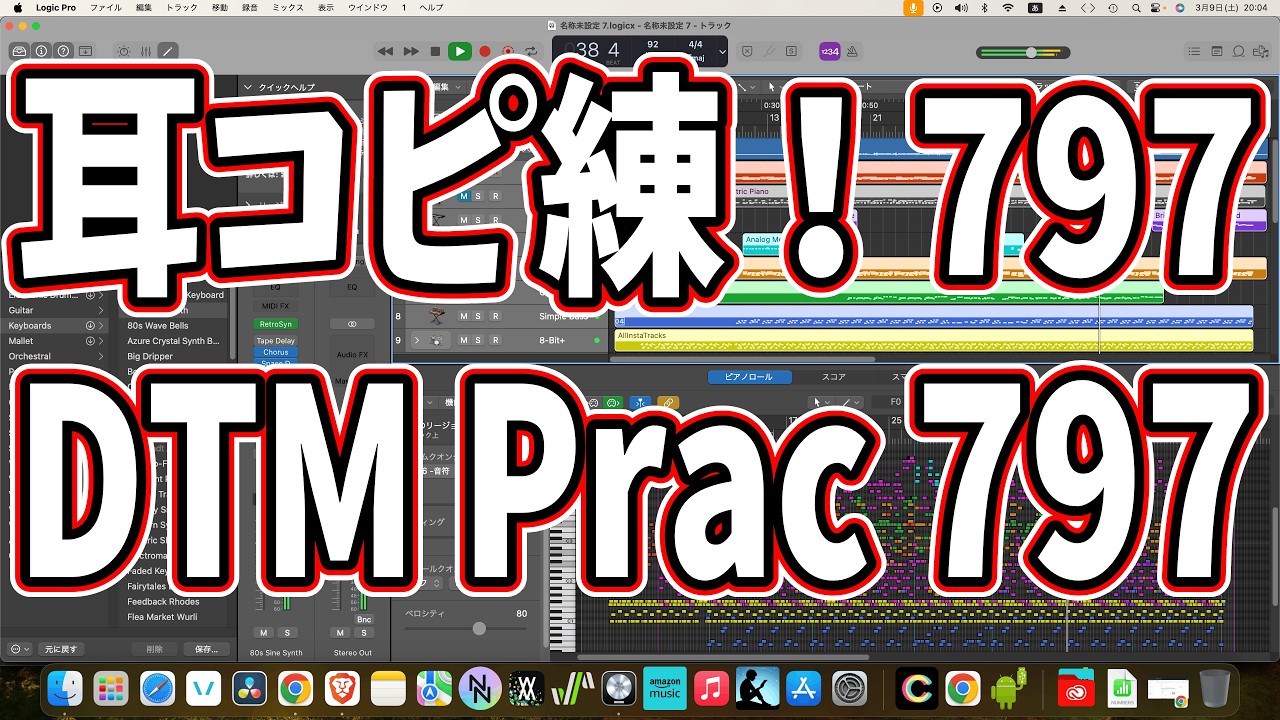Click the Rewind transport button
The width and height of the screenshot is (1280, 720).
tap(385, 51)
